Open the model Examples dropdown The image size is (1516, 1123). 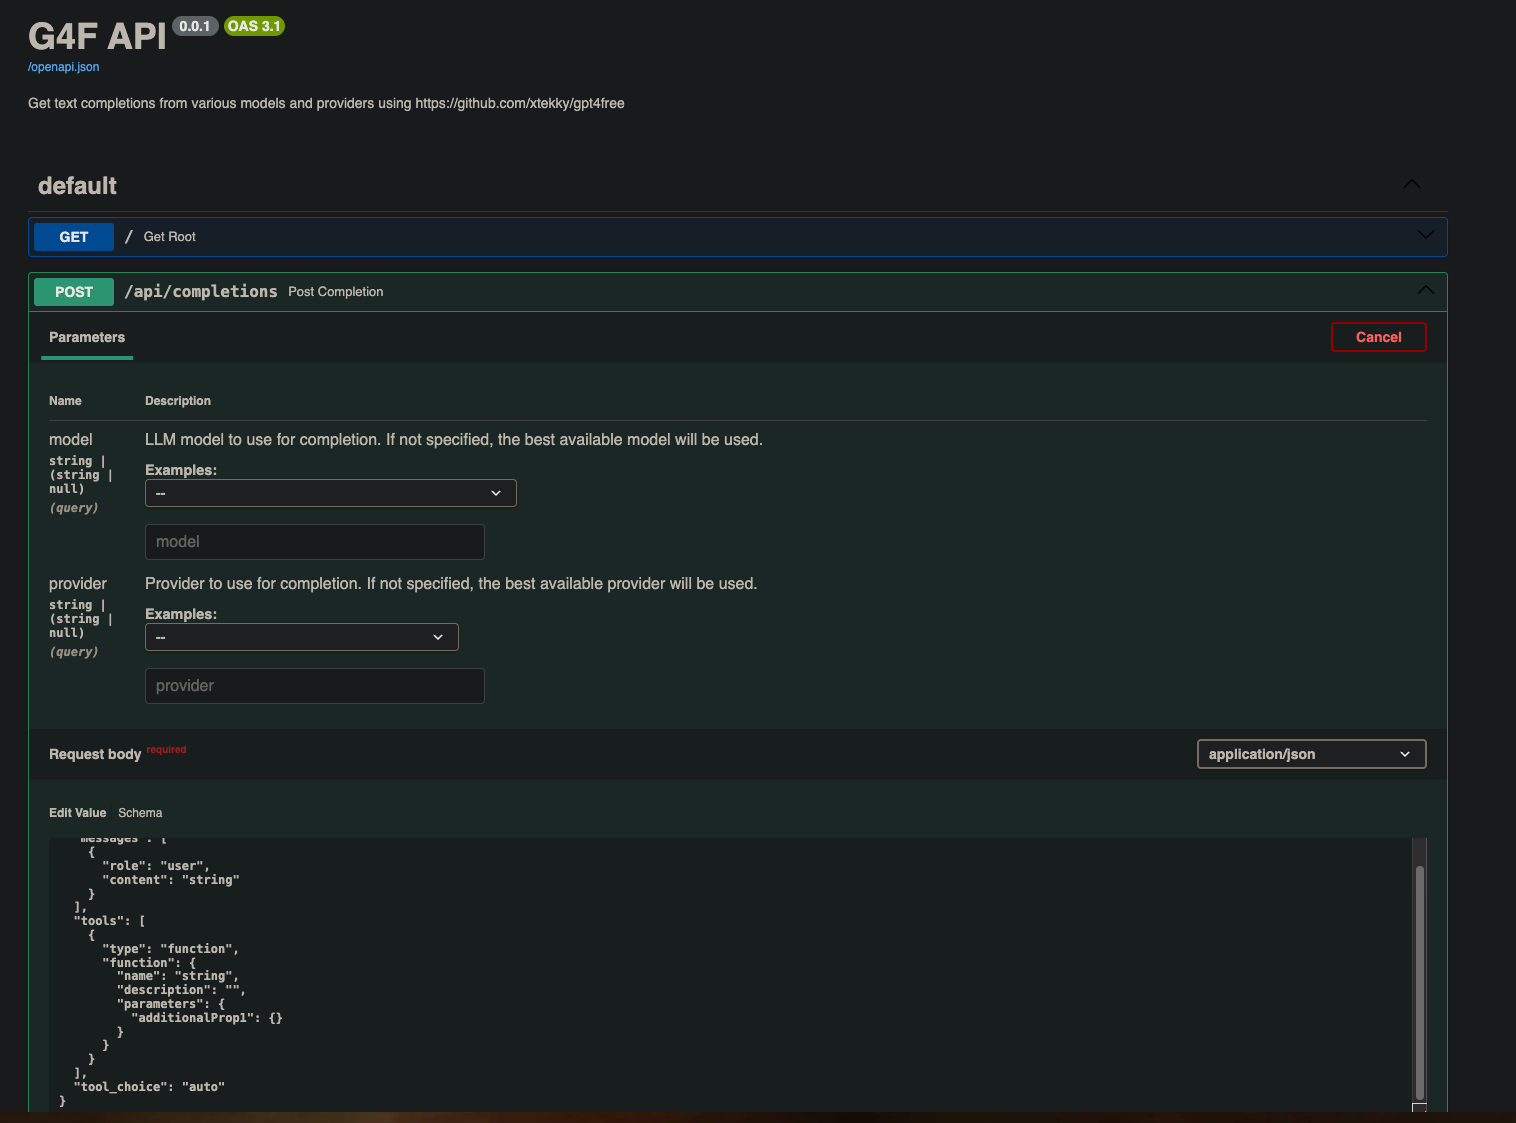(x=330, y=493)
